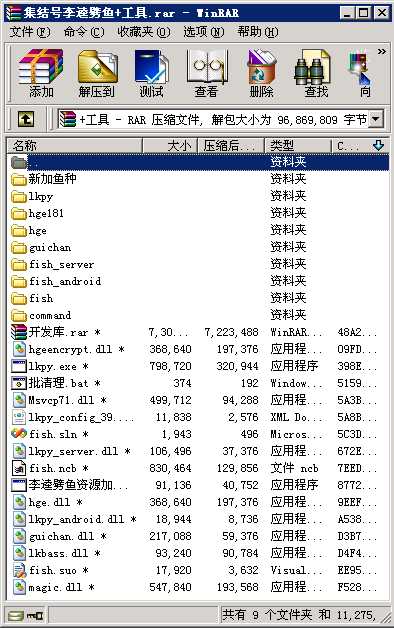Sort by the 大小 column header
This screenshot has height=628, width=394.
170,145
